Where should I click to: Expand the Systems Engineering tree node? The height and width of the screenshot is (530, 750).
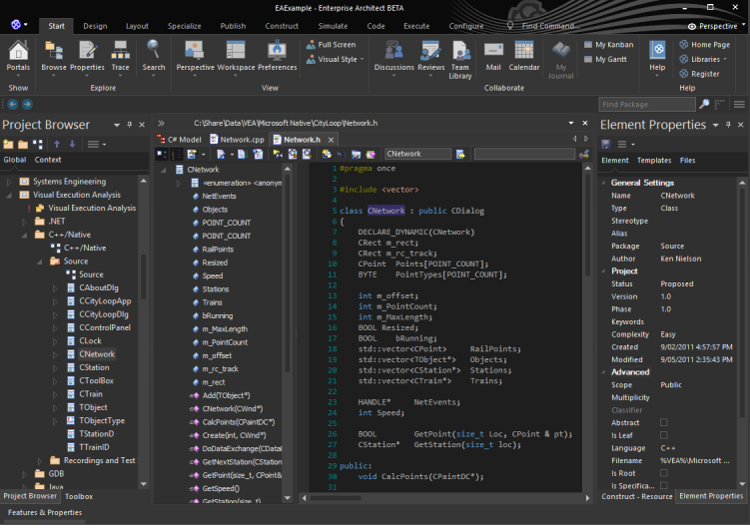coord(9,181)
